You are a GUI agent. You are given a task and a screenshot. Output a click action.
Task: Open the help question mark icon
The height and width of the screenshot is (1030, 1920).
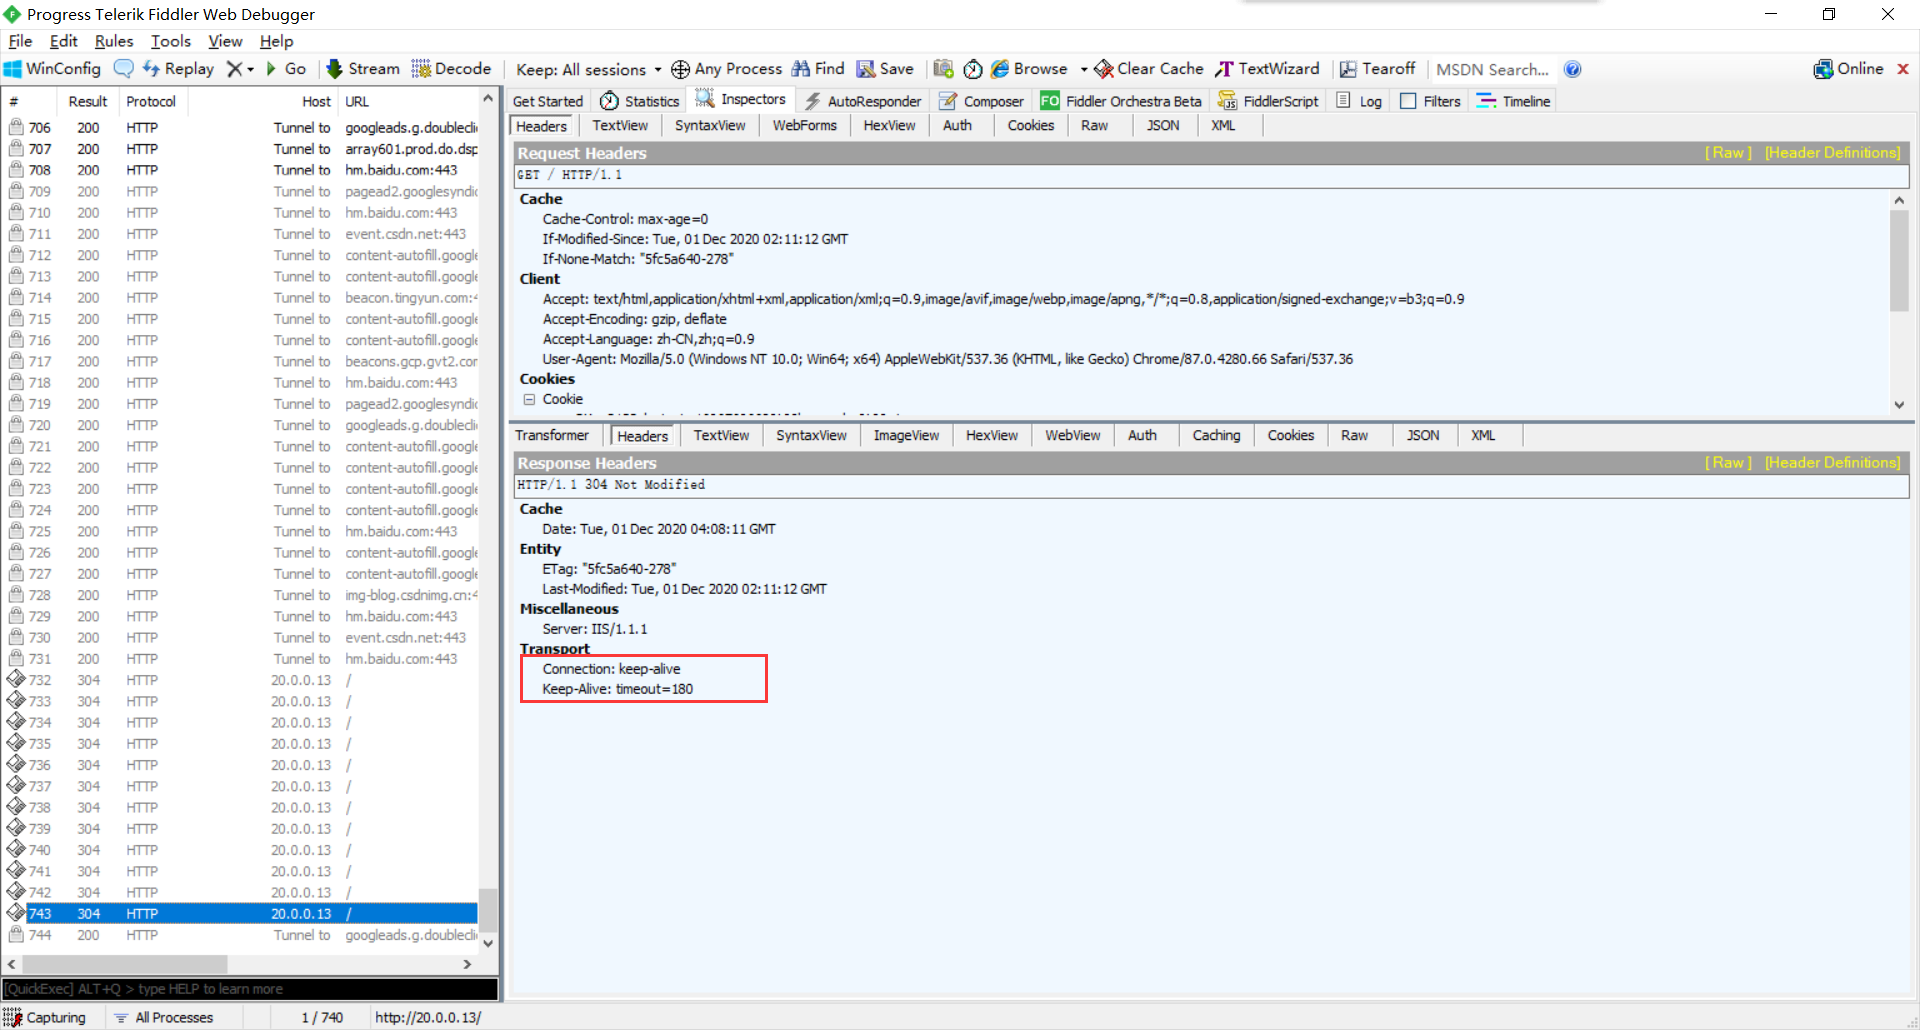(x=1573, y=69)
